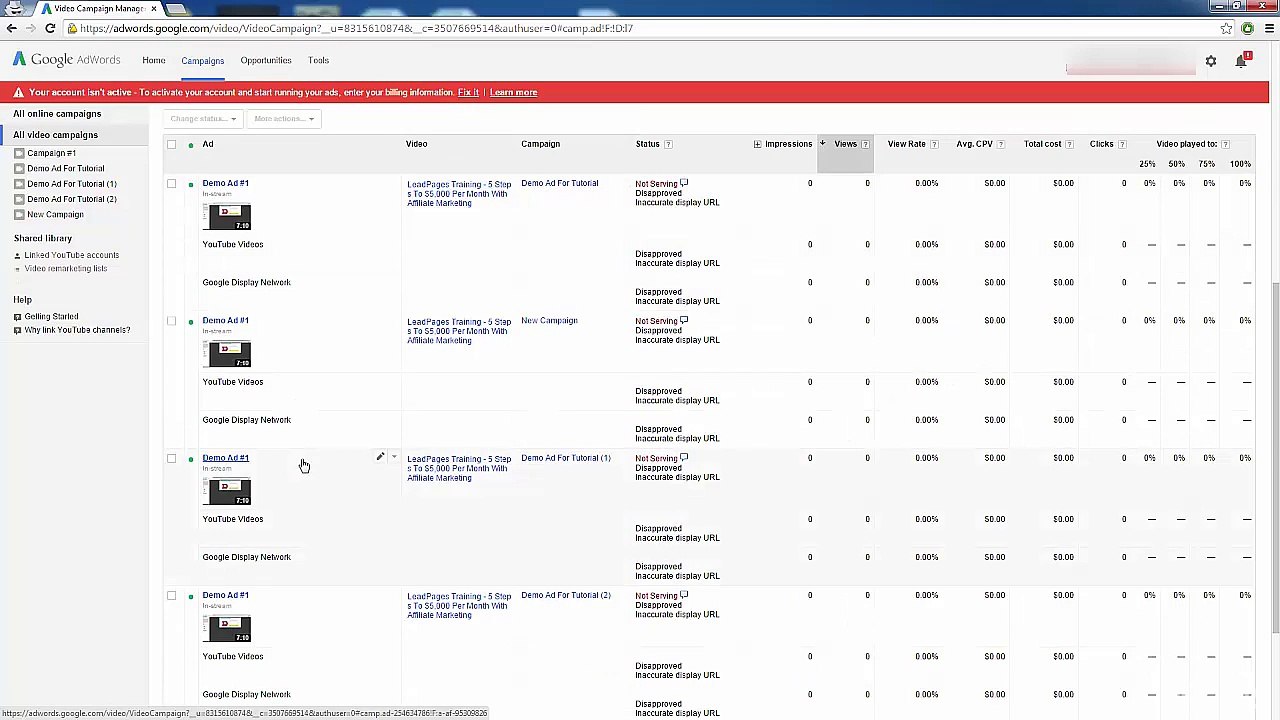The image size is (1280, 720).
Task: Open the Views column help question mark
Action: point(865,144)
